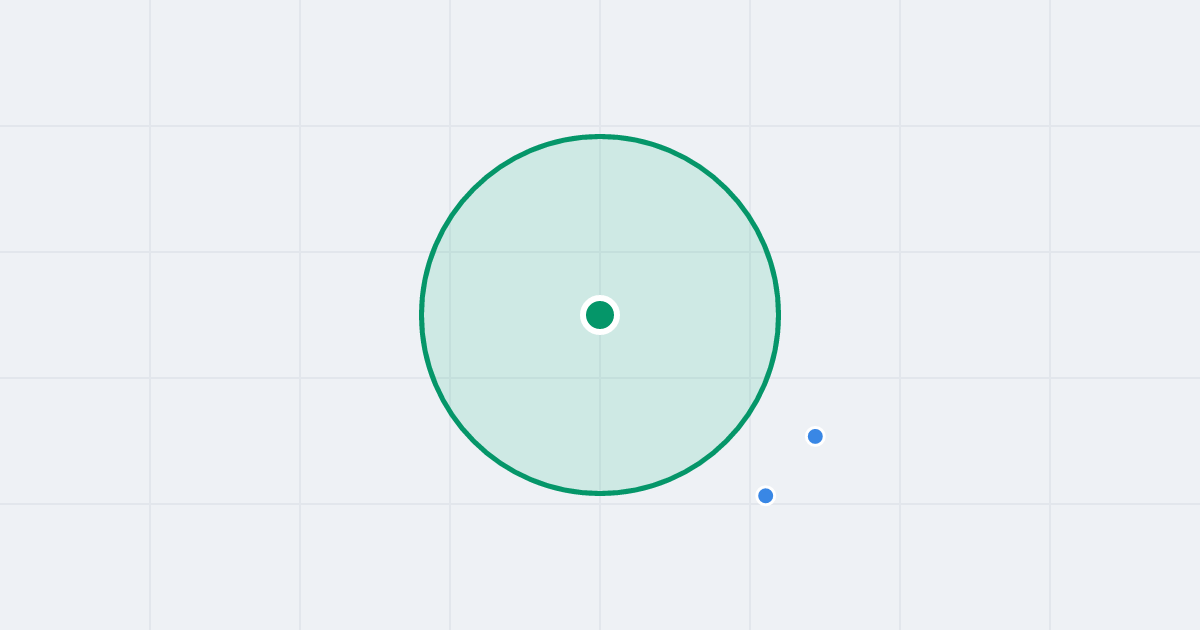The height and width of the screenshot is (630, 1200).
Task: Click the white ring around the green center dot
Action: [x=600, y=298]
